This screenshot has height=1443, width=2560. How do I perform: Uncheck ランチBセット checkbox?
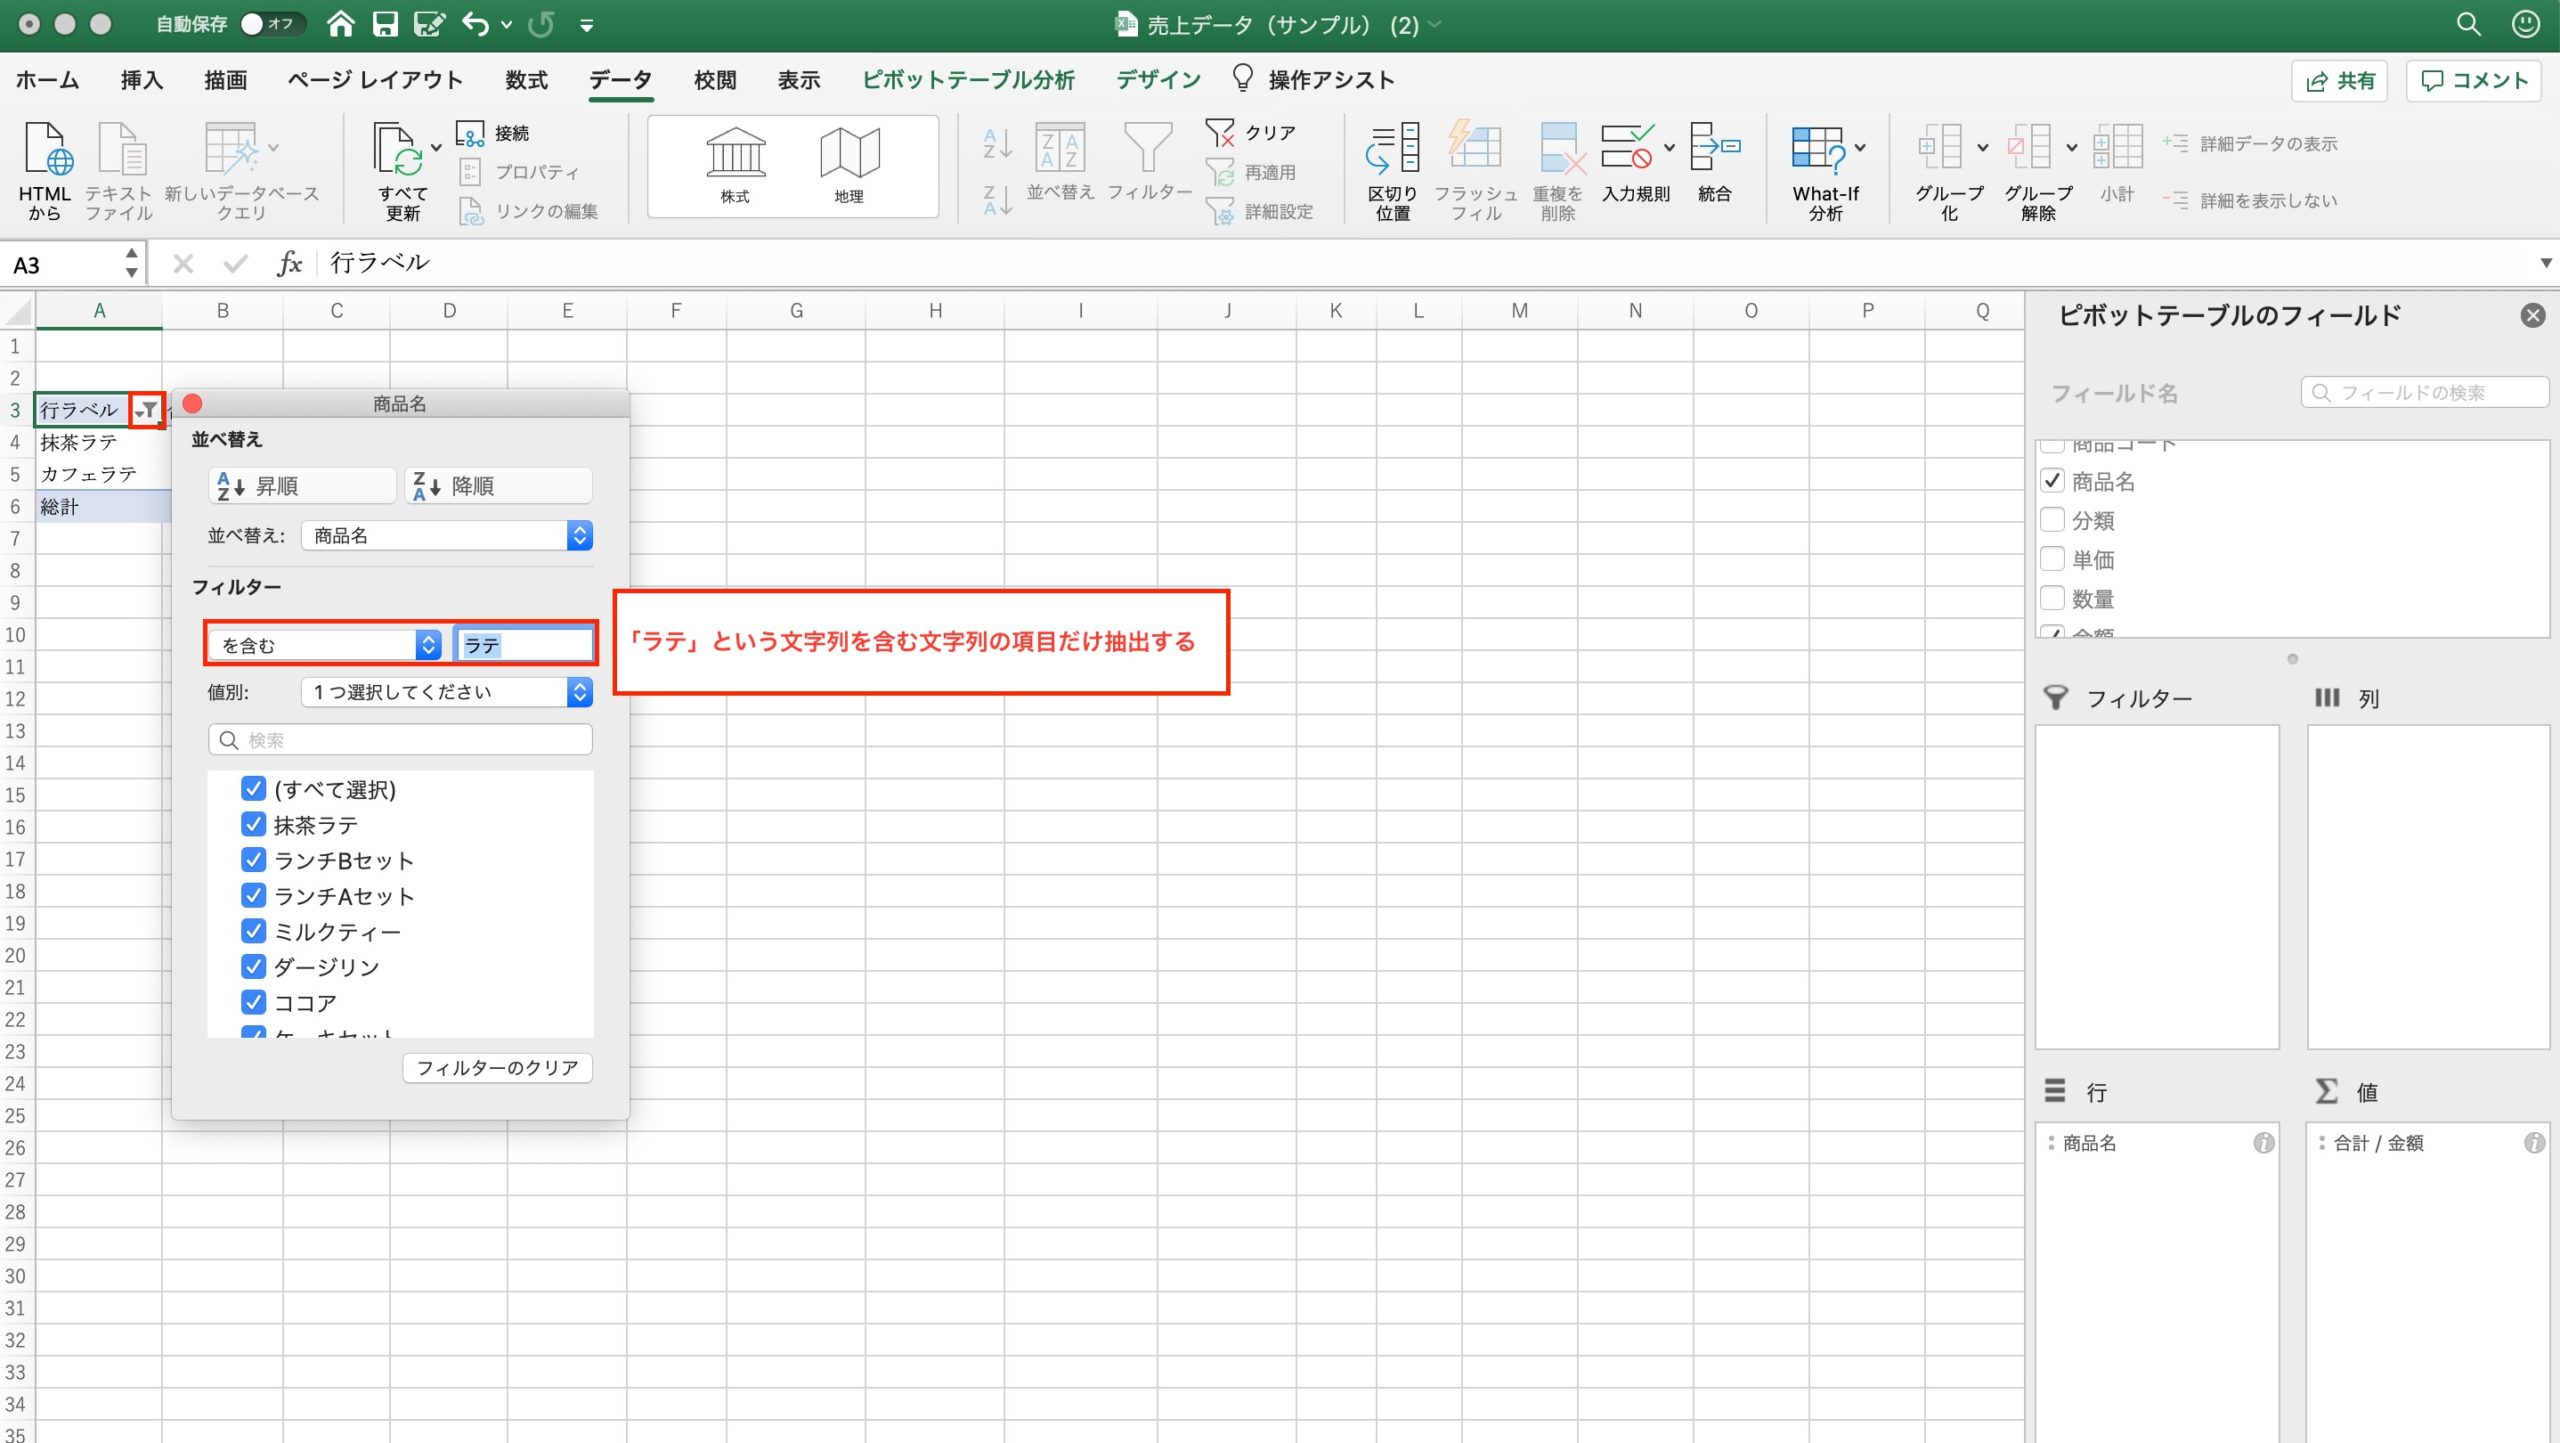pyautogui.click(x=254, y=860)
